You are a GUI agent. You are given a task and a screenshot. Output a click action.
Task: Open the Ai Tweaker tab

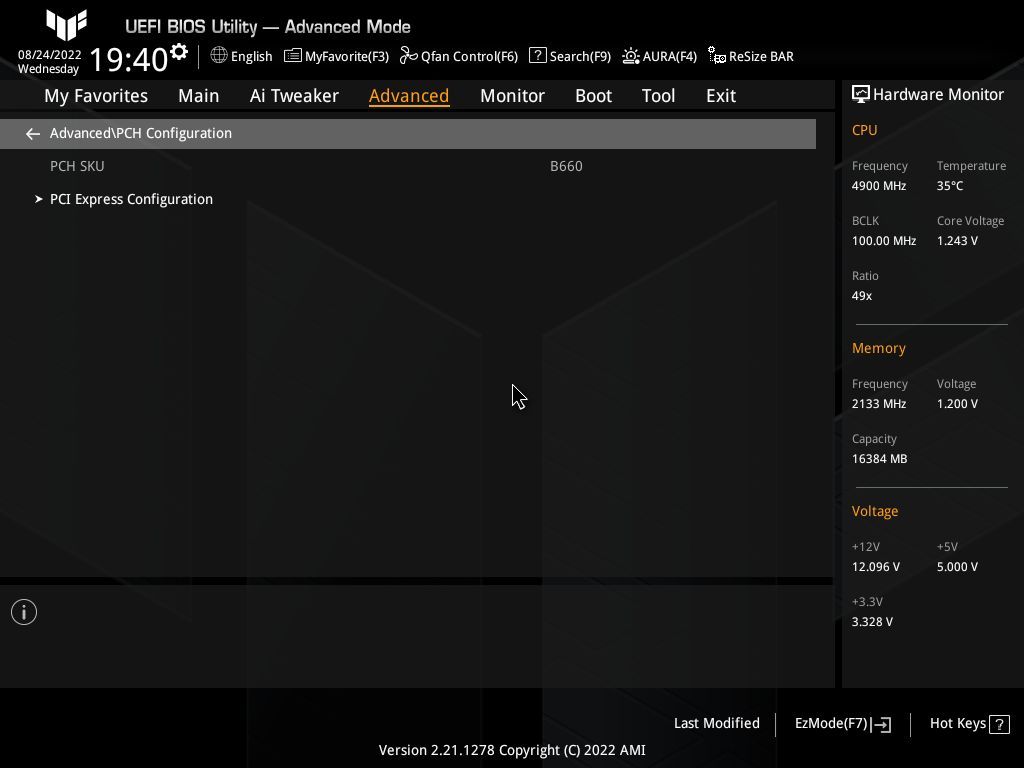[x=294, y=96]
